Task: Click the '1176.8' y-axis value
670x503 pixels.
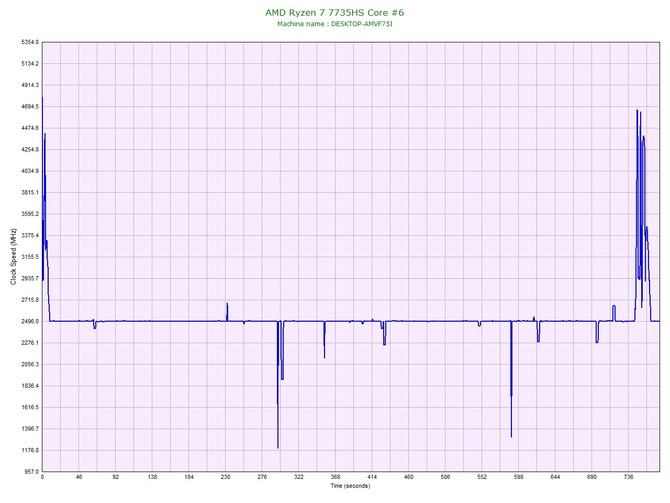Action: point(30,450)
